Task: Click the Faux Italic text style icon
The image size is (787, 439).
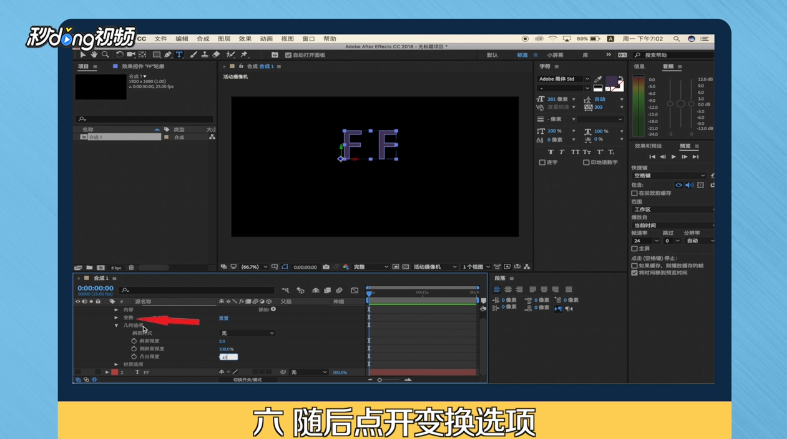Action: click(x=562, y=152)
